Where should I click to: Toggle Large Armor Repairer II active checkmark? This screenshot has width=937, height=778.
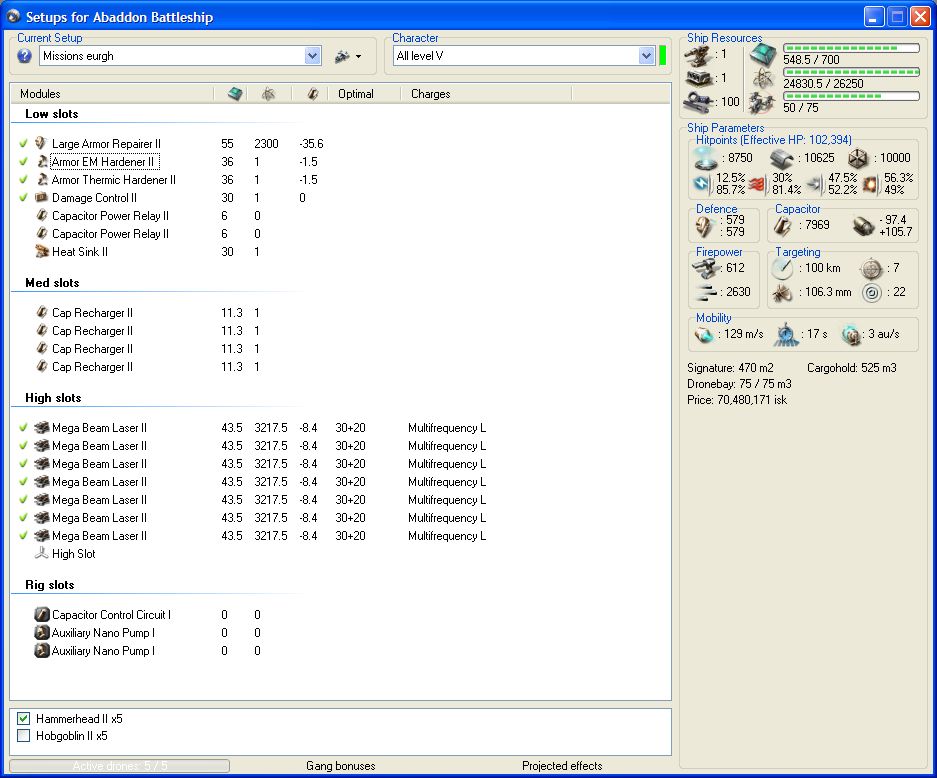tap(23, 144)
